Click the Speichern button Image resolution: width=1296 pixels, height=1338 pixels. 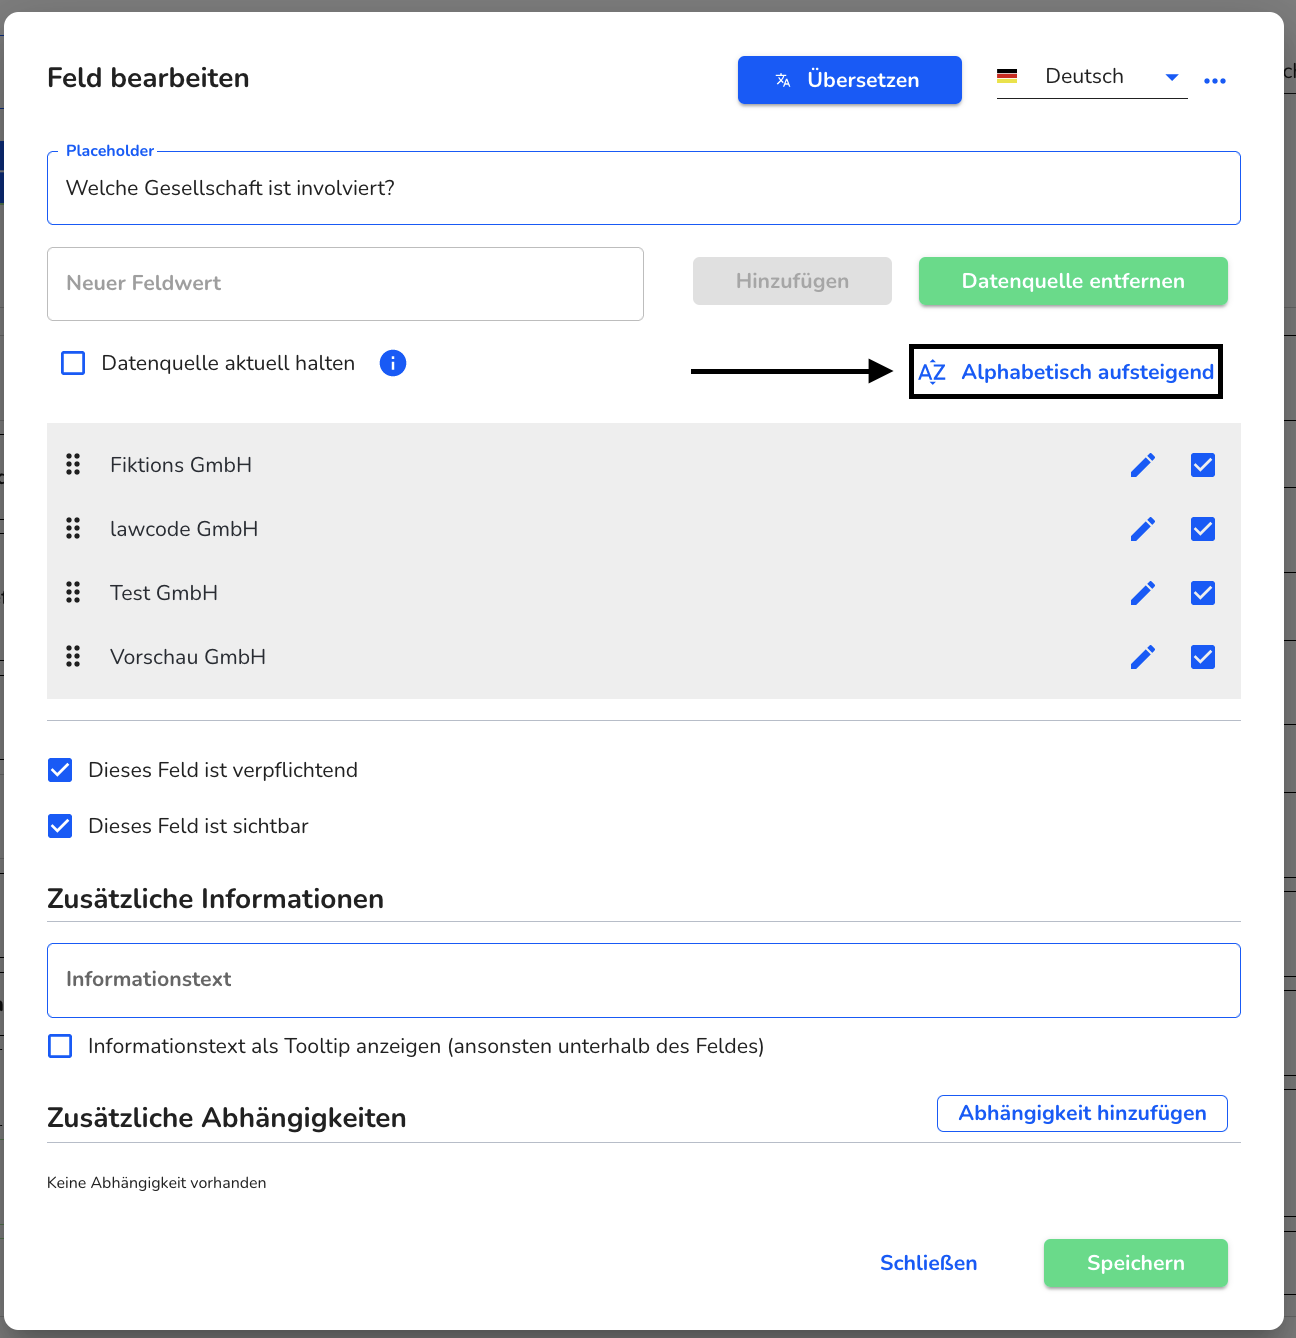(1136, 1263)
